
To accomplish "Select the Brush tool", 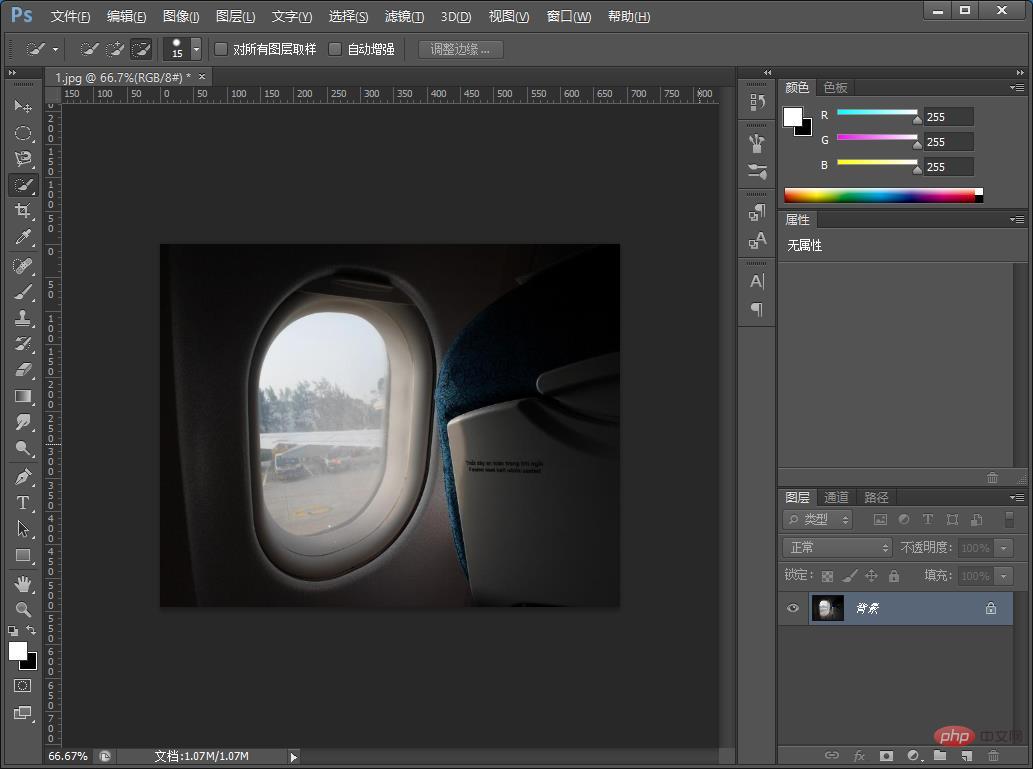I will click(x=23, y=292).
